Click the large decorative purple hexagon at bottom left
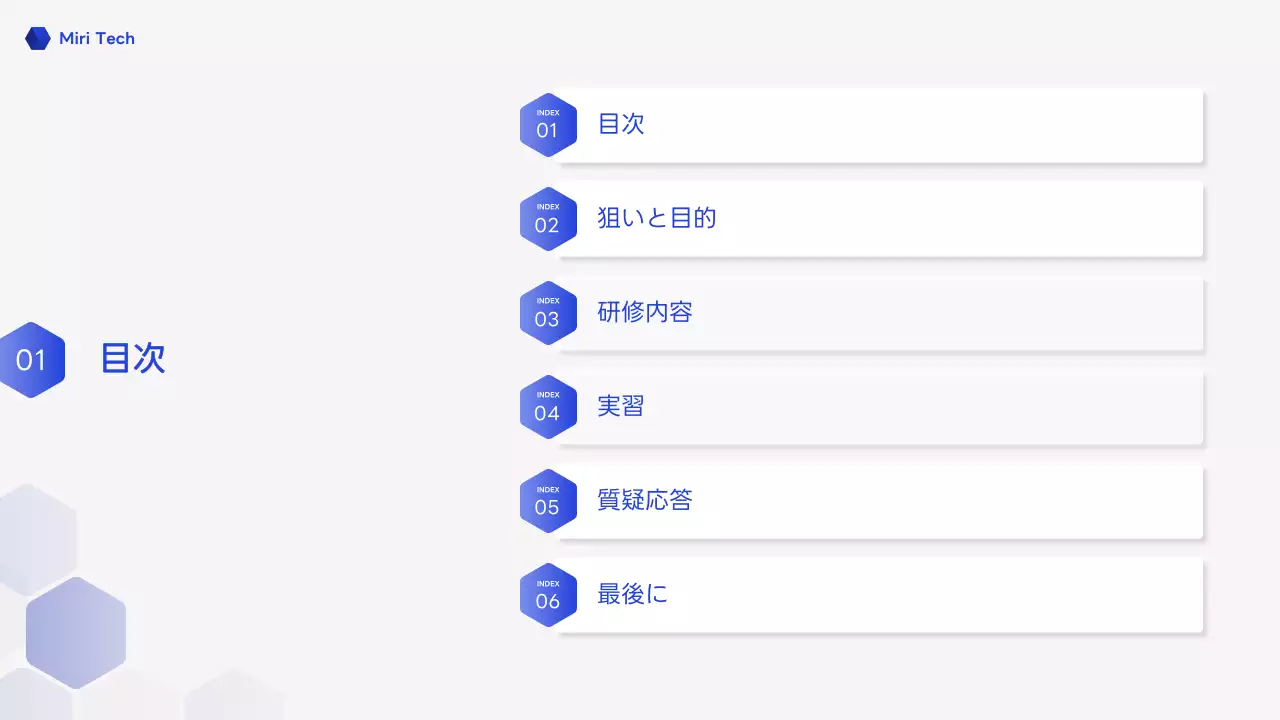This screenshot has height=720, width=1280. coord(76,632)
